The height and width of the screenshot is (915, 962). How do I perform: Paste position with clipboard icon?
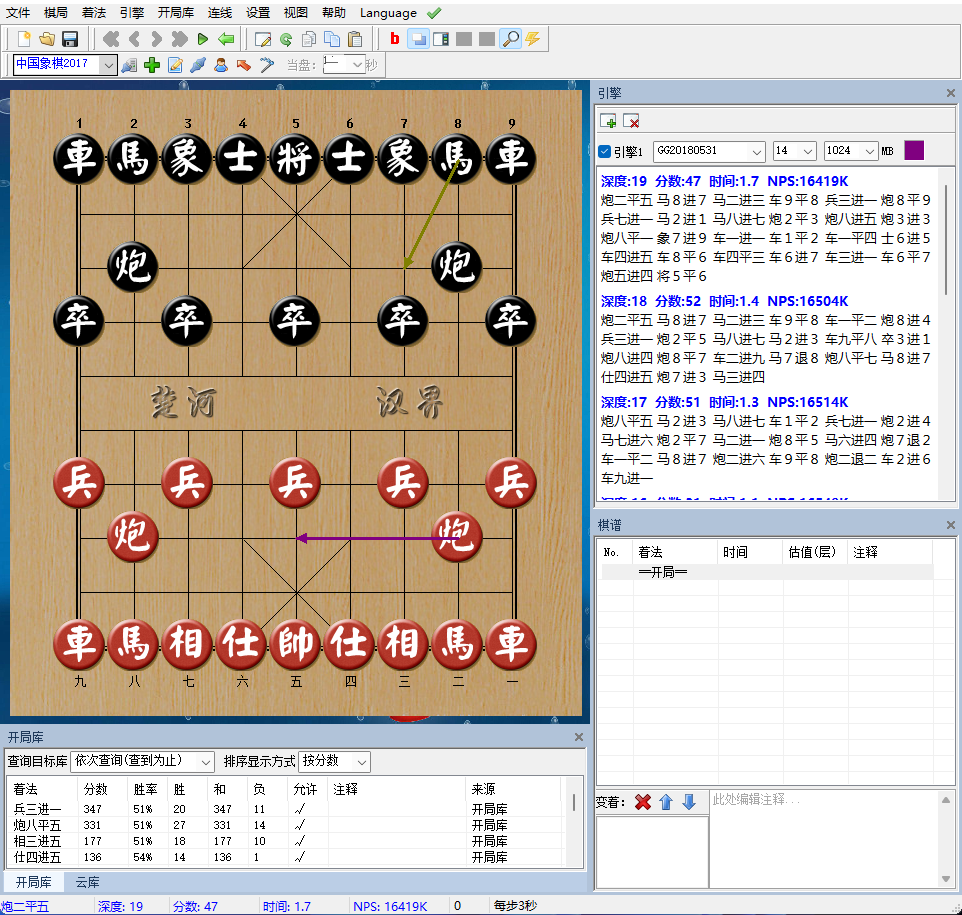355,39
